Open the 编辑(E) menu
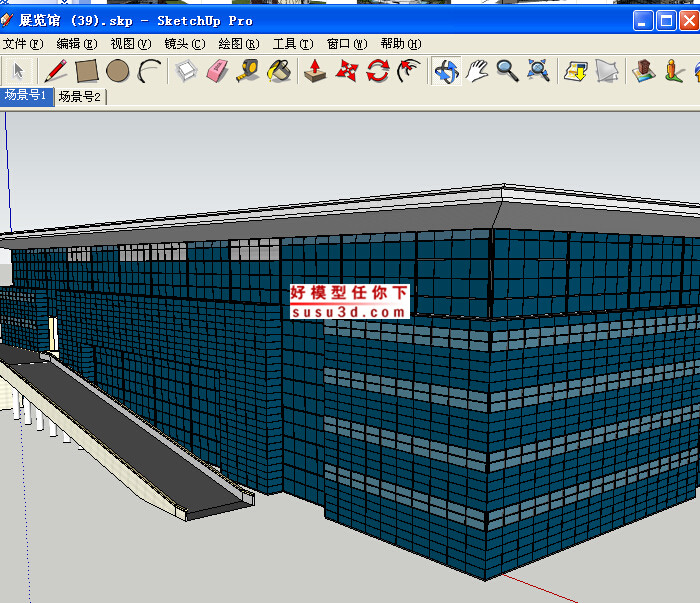Viewport: 700px width, 603px height. point(77,44)
